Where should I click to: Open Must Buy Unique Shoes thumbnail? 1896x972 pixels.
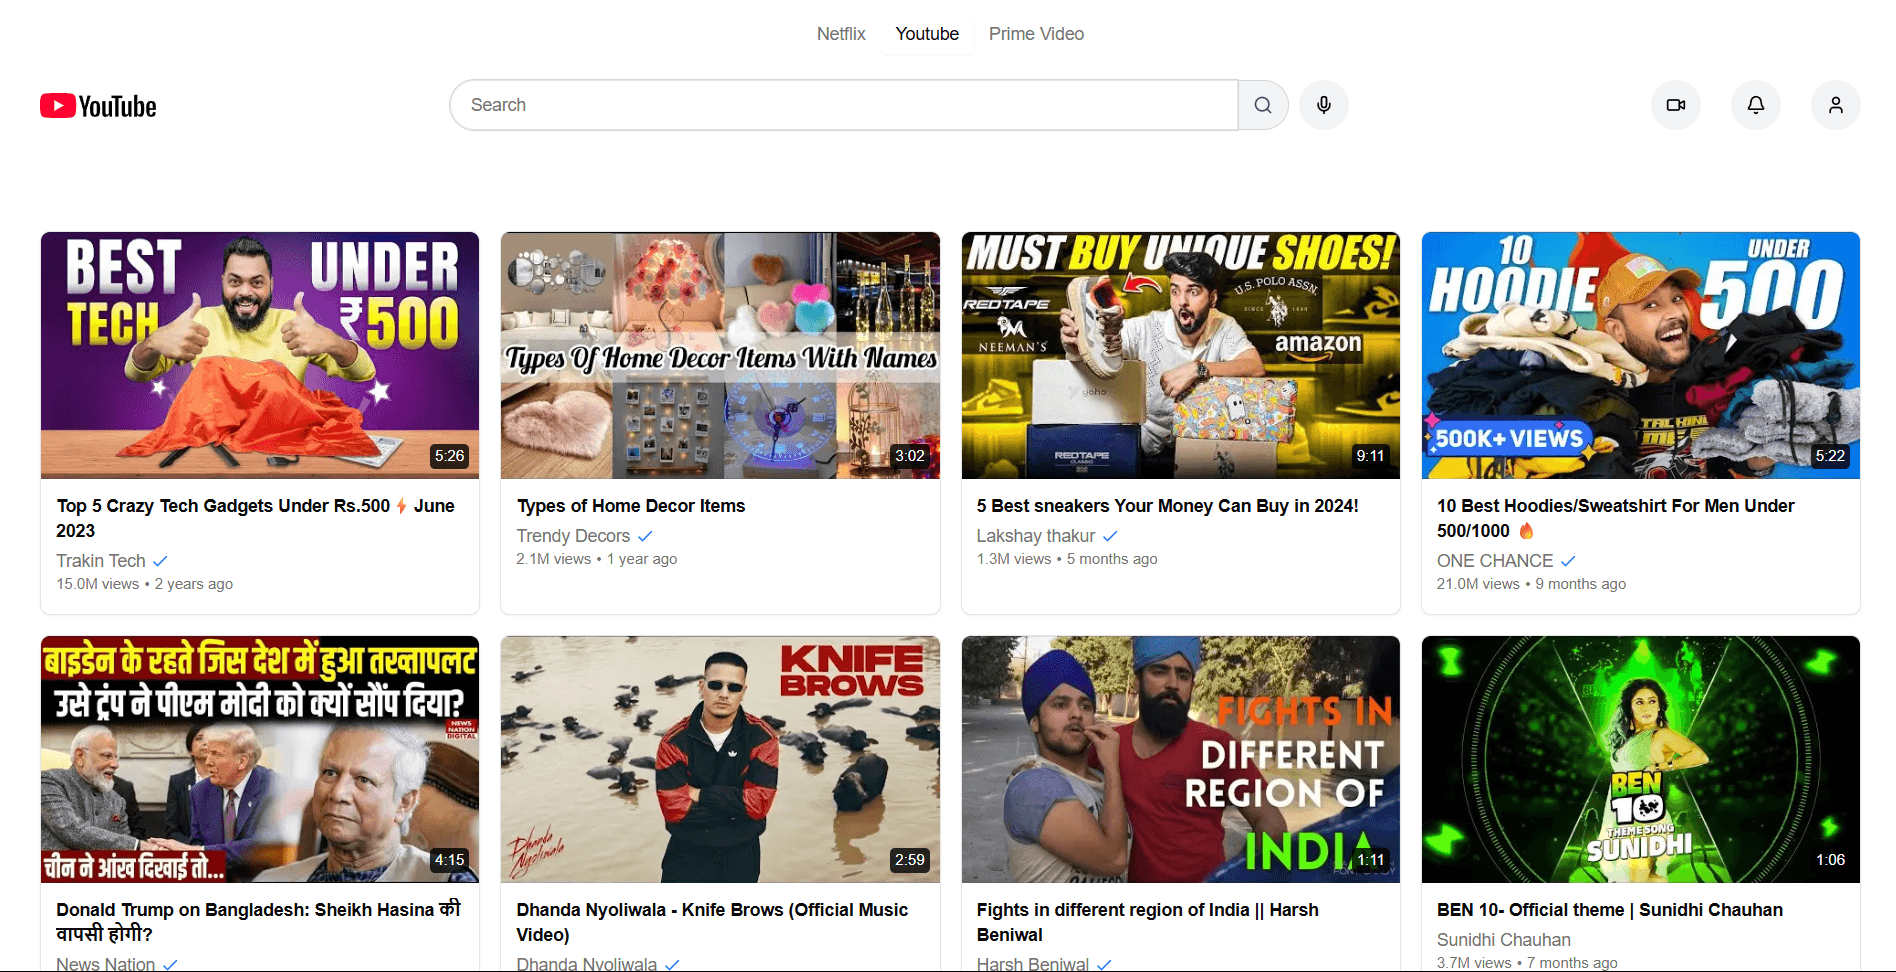[1181, 356]
